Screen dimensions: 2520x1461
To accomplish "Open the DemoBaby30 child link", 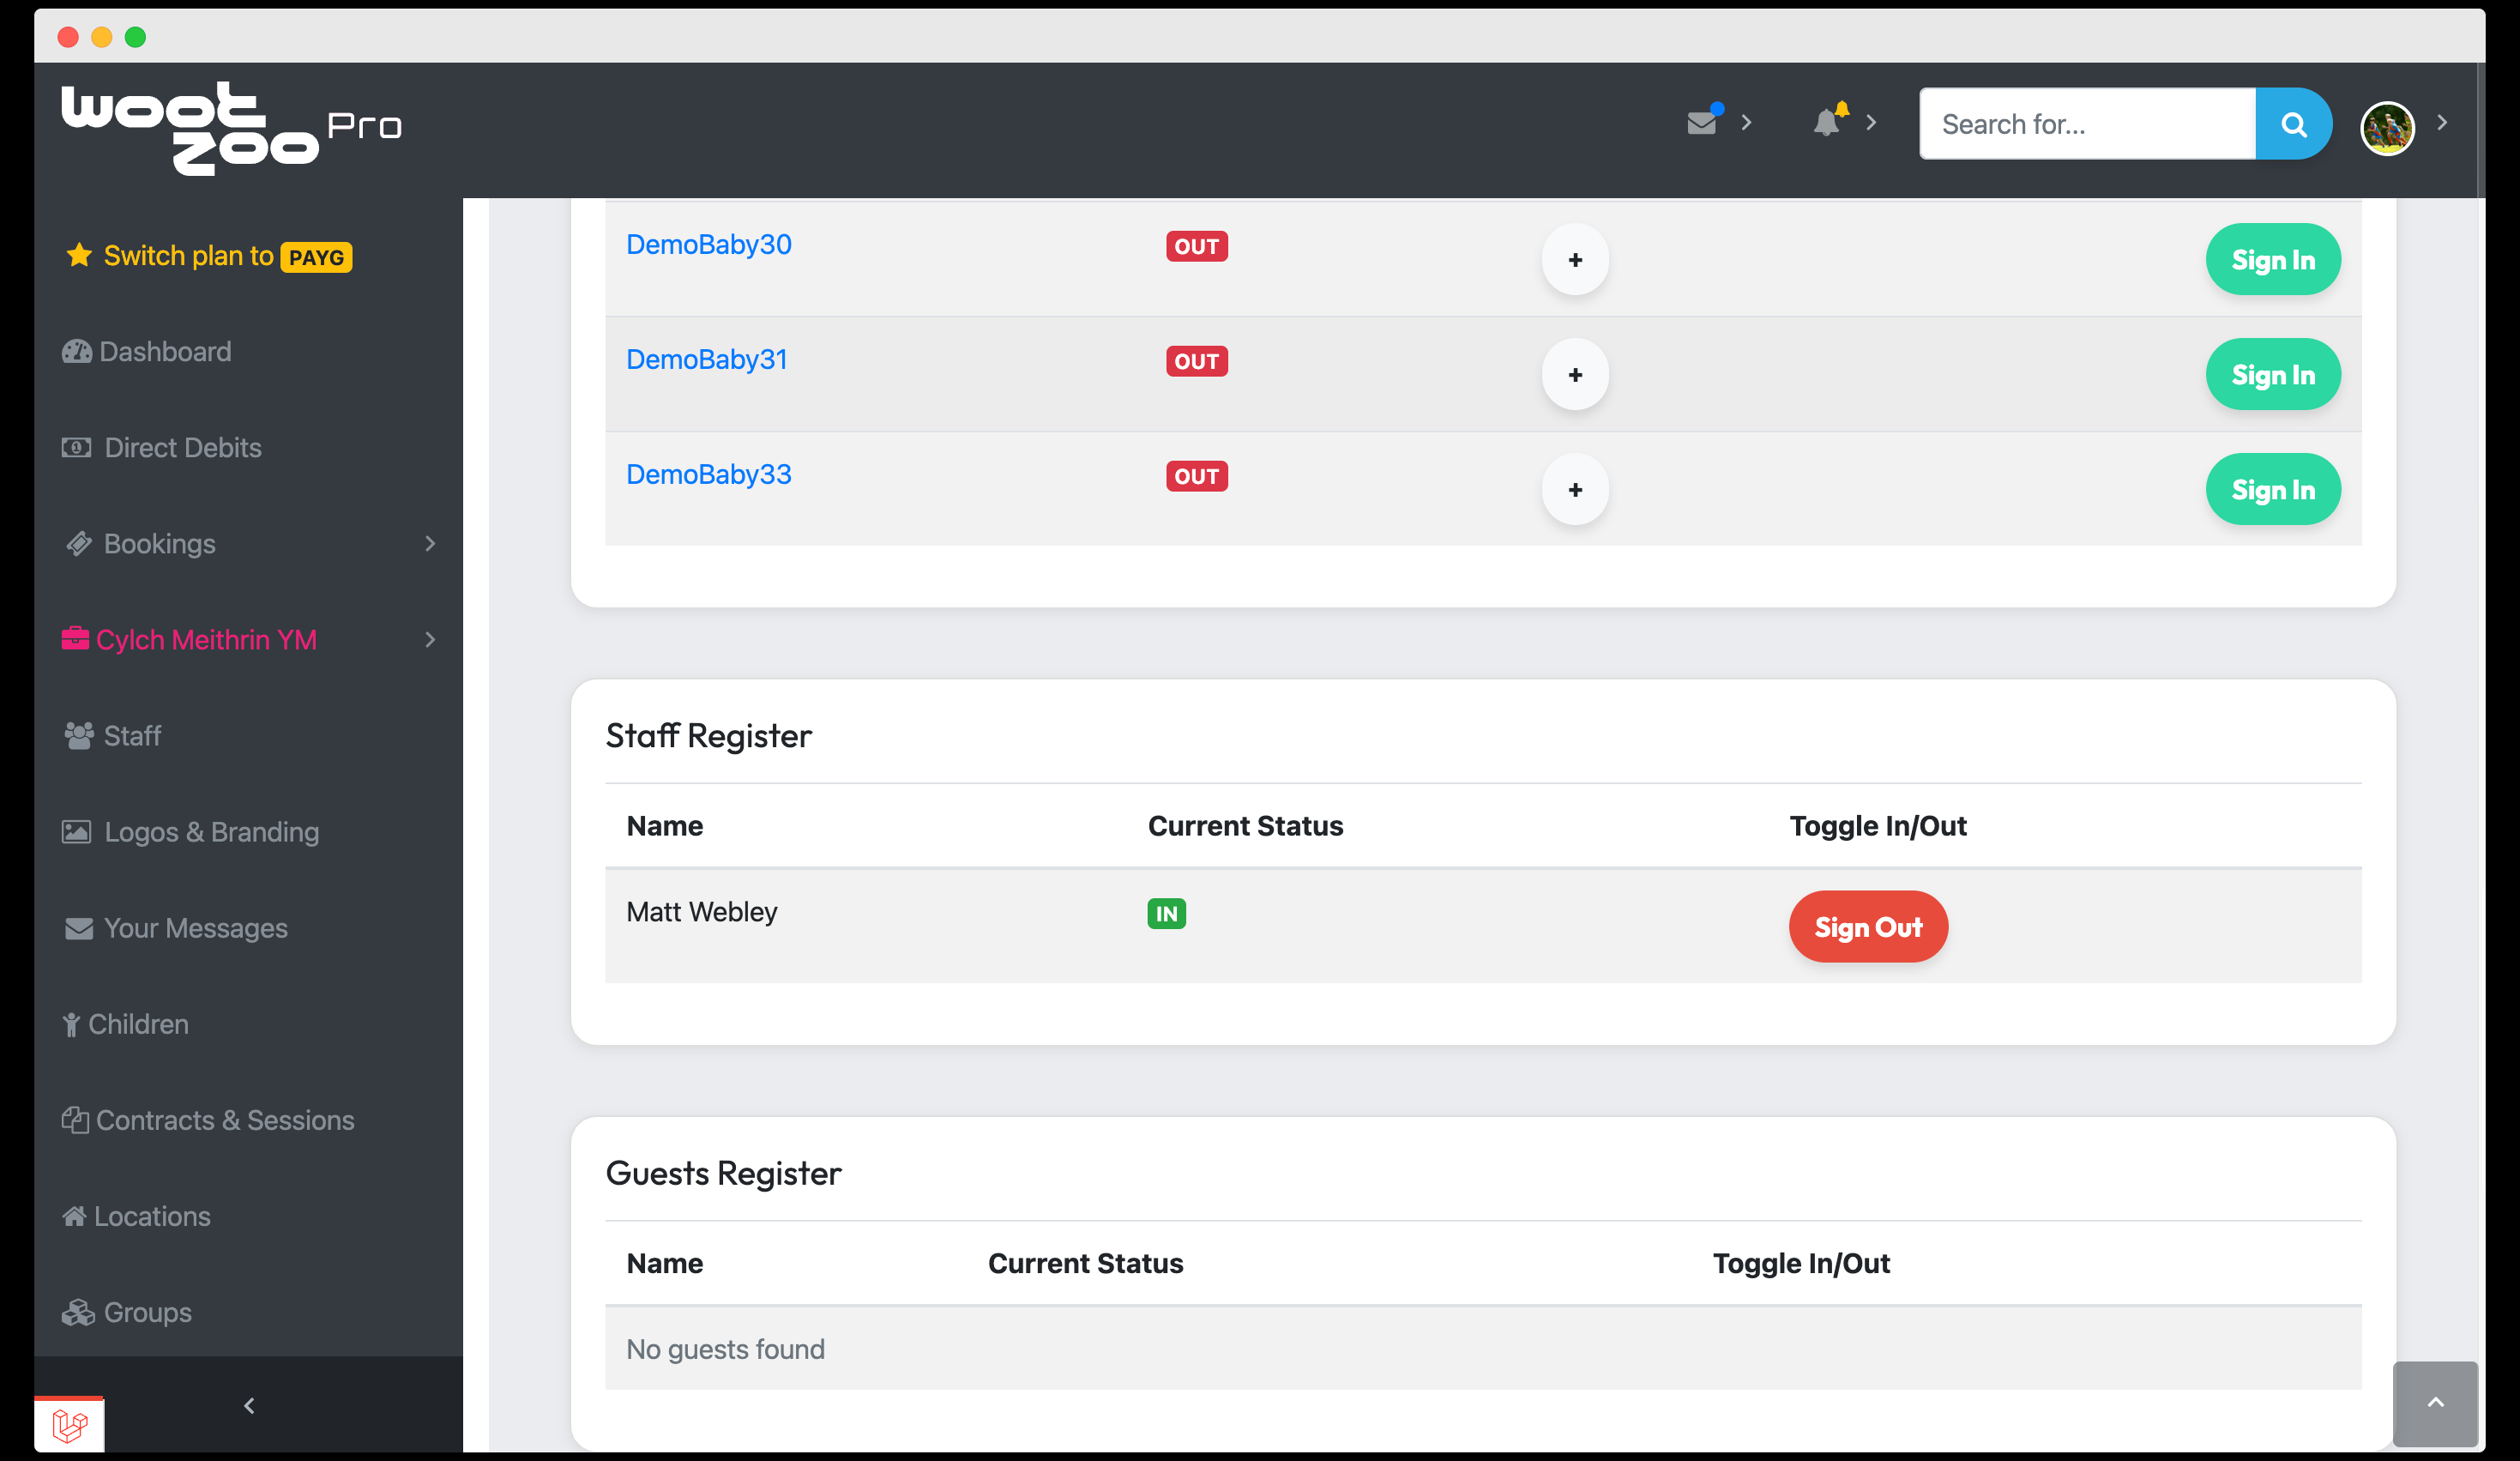I will (x=708, y=245).
